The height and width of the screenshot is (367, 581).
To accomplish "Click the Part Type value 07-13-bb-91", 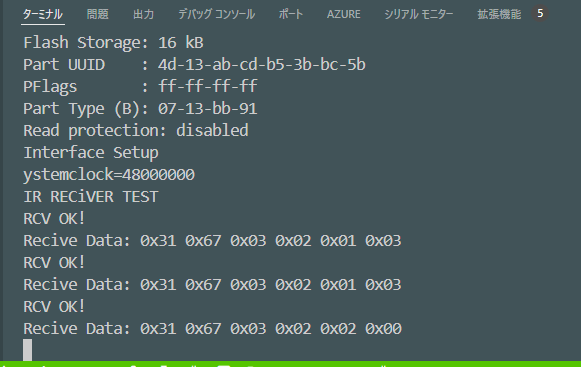I will 208,109.
